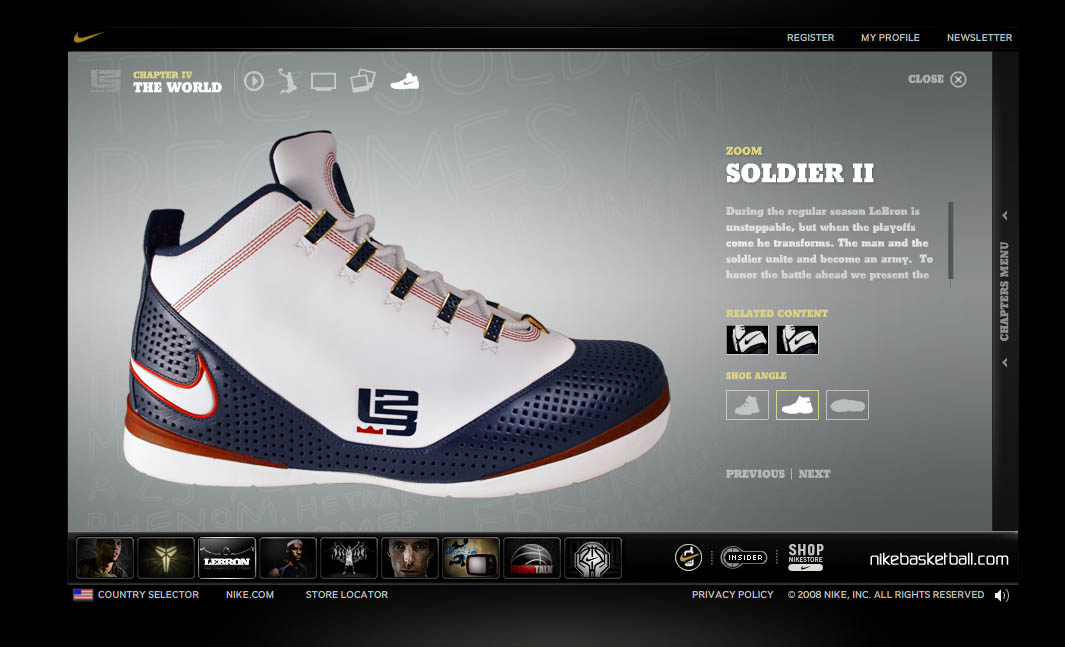
Task: Open Shop Nikestore
Action: [x=806, y=557]
